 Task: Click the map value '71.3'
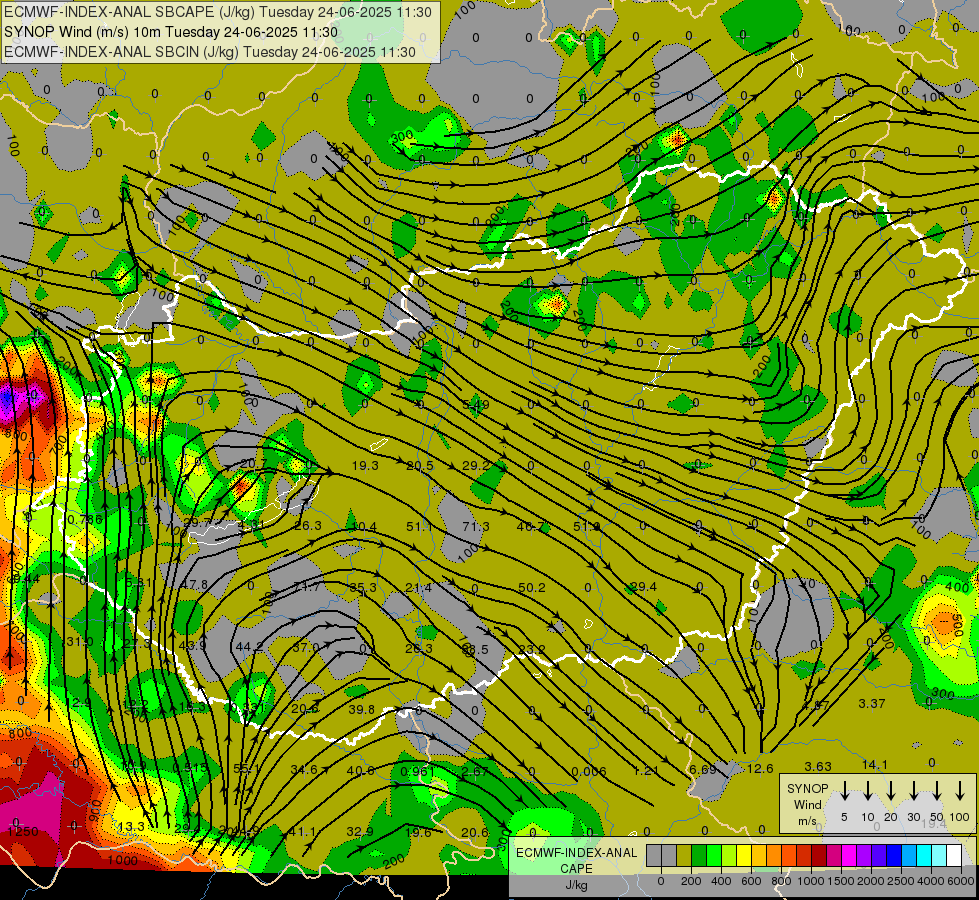tap(476, 527)
